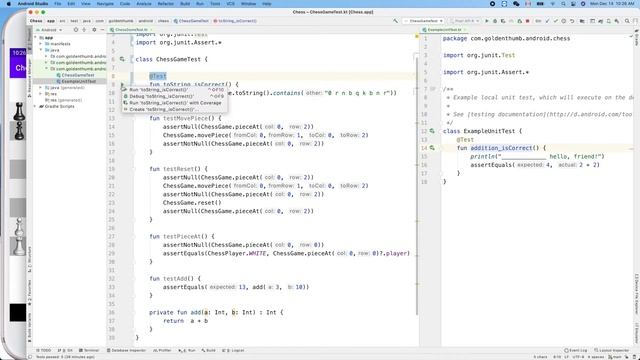Screen dimensions: 640x360
Task: Open the Navigate menu in the menu bar
Action: point(105,4)
